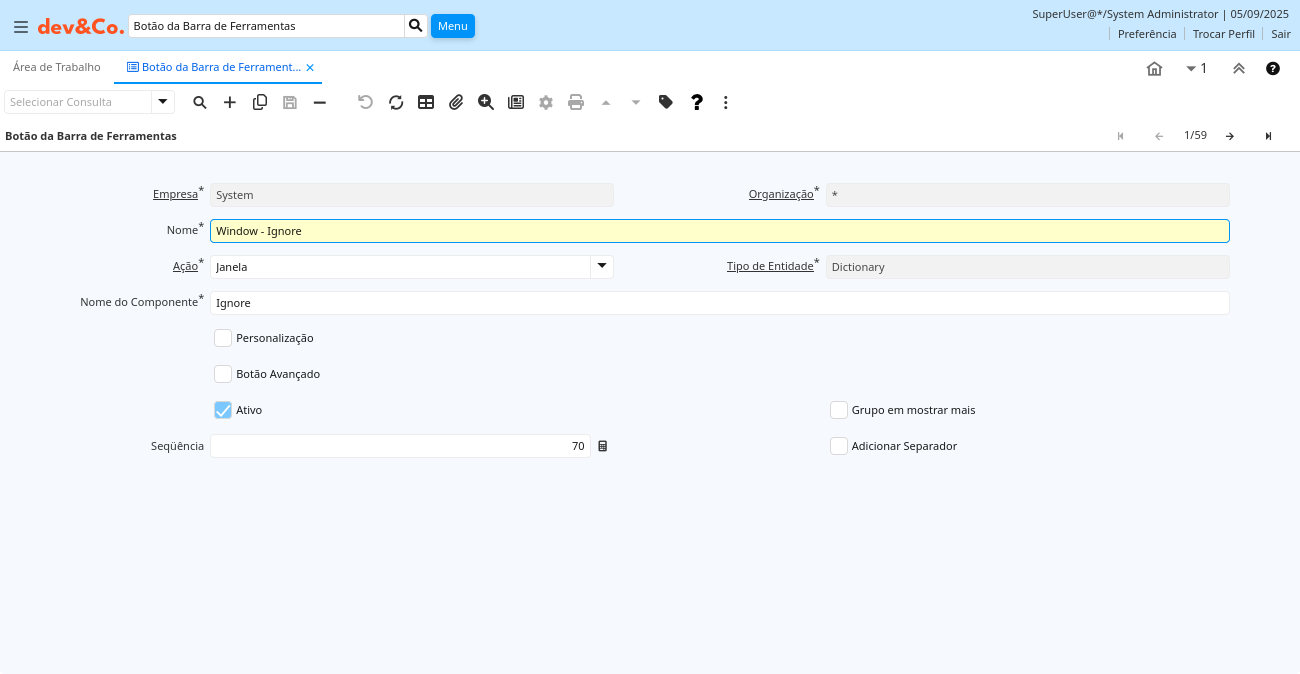Viewport: 1300px width, 674px height.
Task: Toggle grid view using the table icon
Action: 426,102
